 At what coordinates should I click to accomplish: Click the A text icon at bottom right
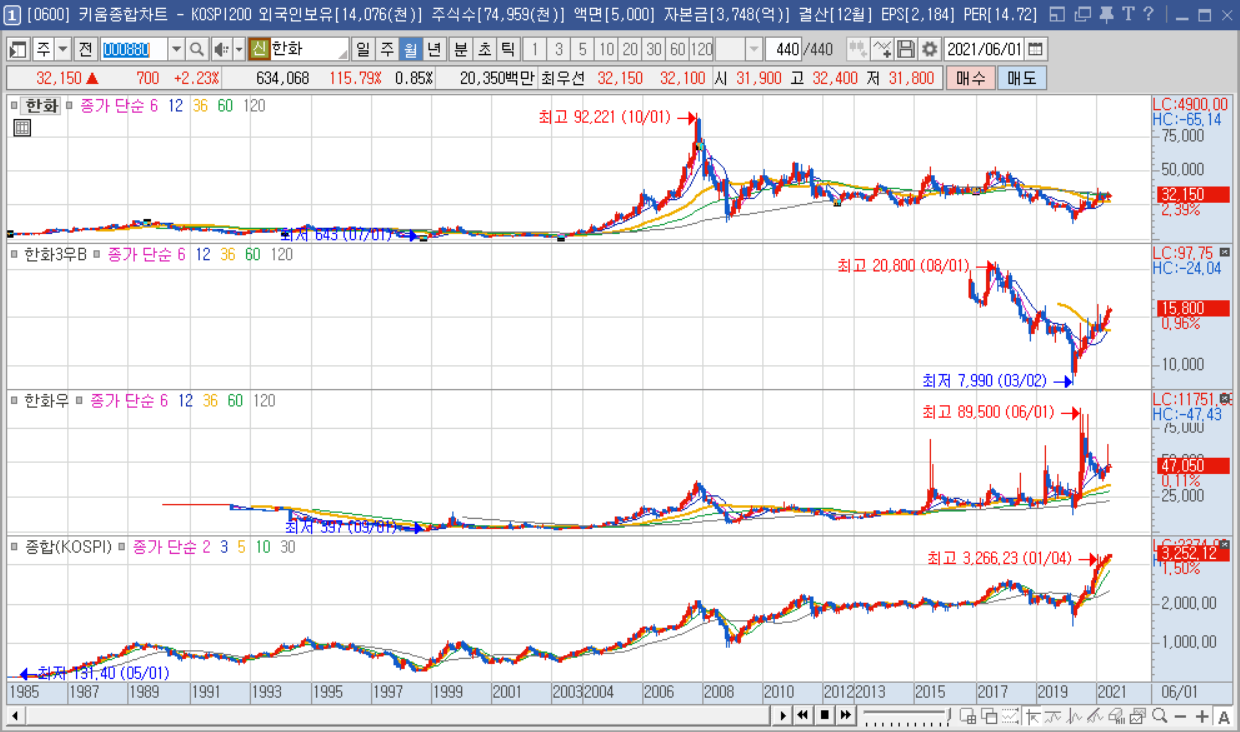(1224, 716)
